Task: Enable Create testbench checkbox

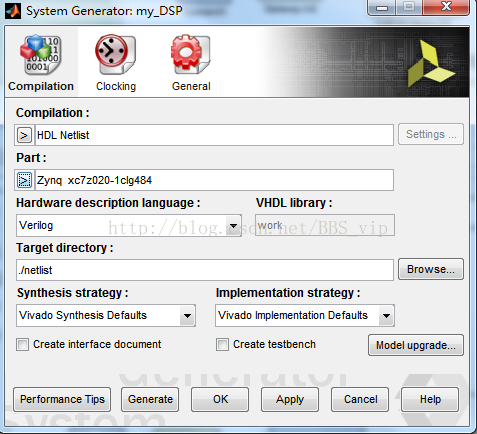Action: 222,344
